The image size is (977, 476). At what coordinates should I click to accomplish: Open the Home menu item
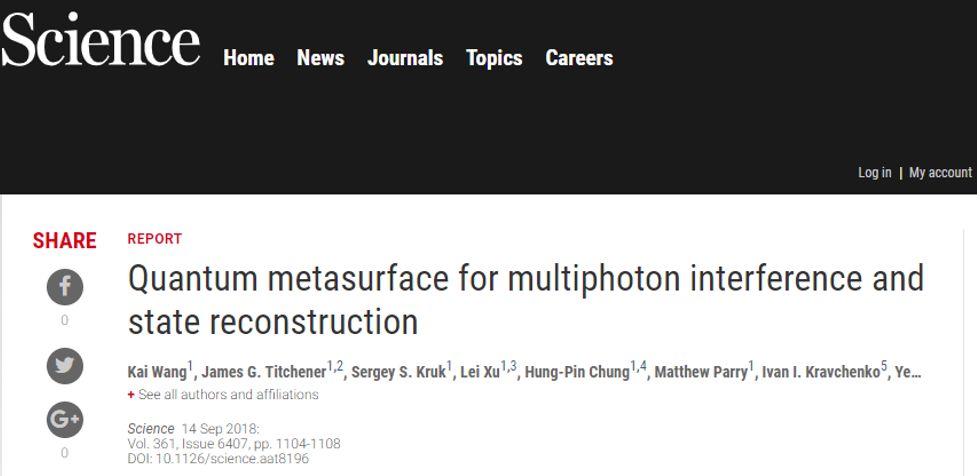pyautogui.click(x=248, y=58)
